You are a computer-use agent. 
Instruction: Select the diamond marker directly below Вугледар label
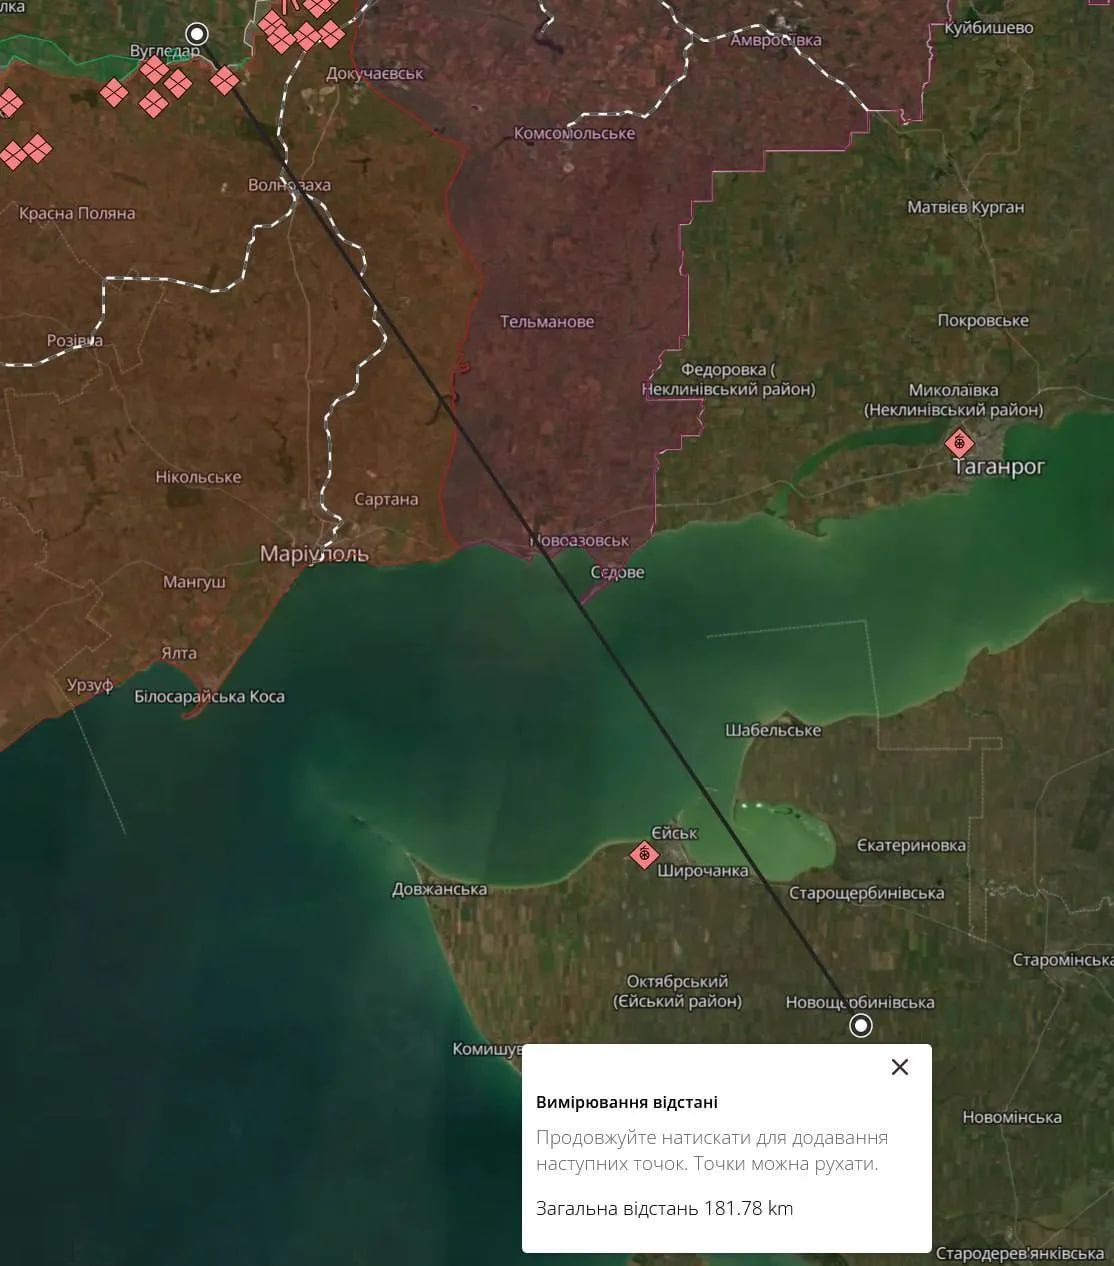(154, 69)
